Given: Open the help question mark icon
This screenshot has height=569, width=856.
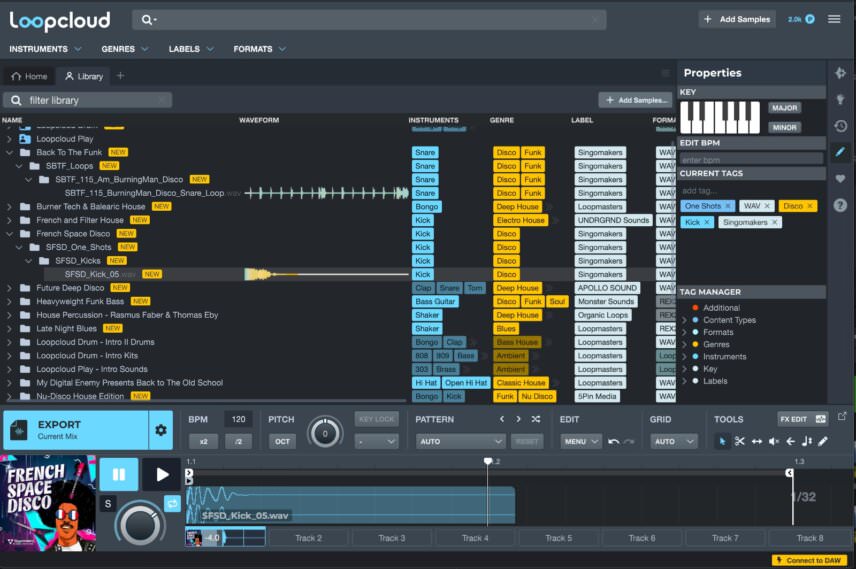Looking at the screenshot, I should pyautogui.click(x=840, y=205).
